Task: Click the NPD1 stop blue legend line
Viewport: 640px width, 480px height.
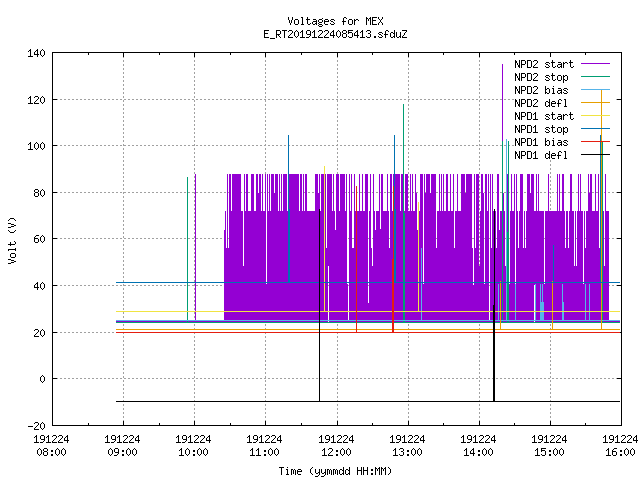Action: point(595,129)
